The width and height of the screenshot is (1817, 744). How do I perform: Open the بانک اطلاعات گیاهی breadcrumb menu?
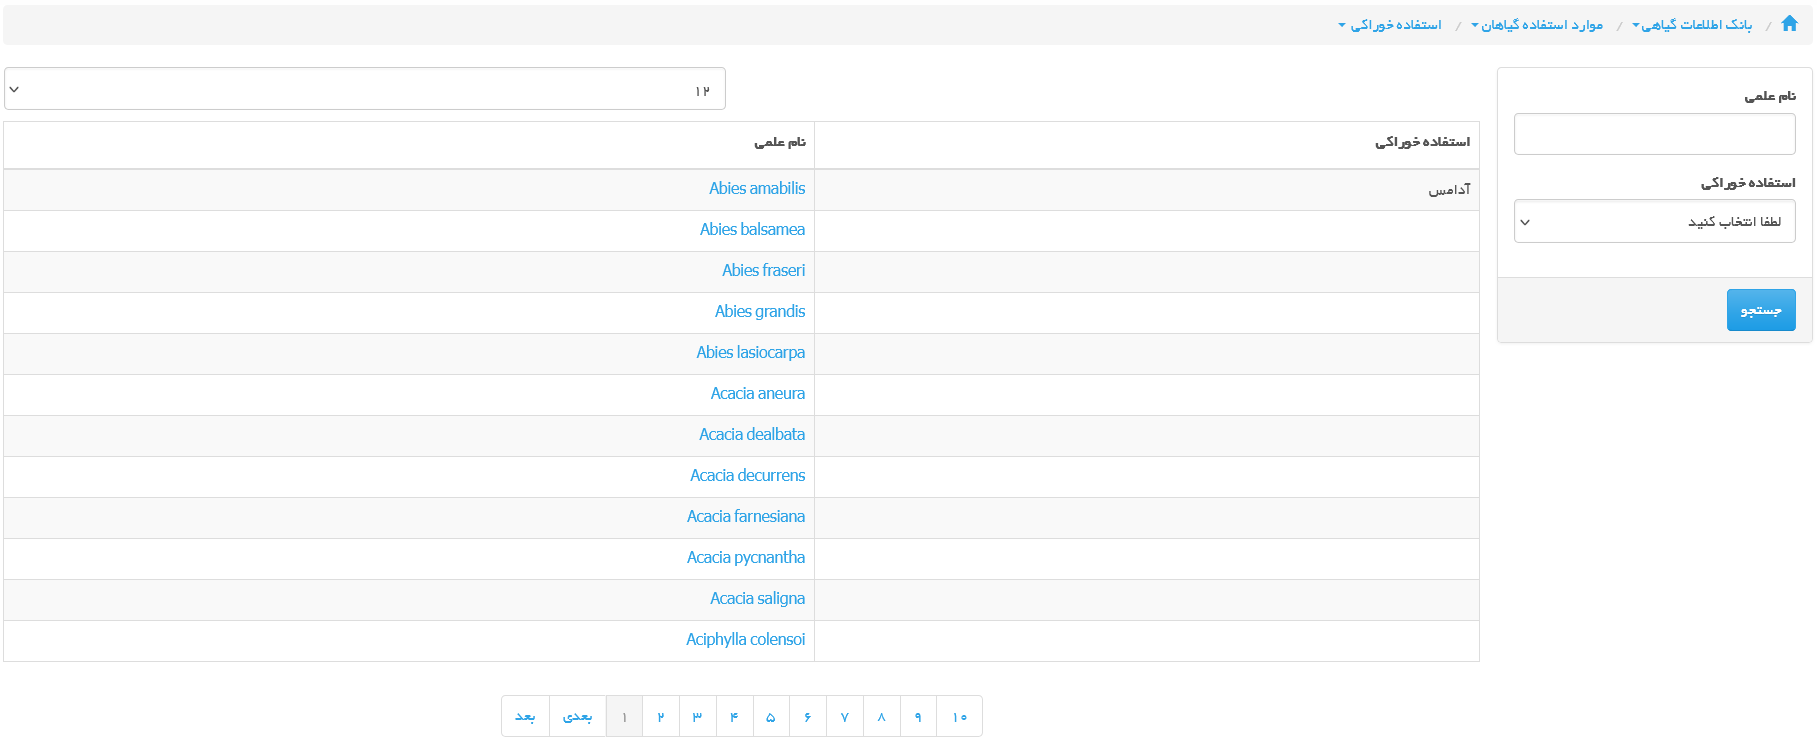click(1695, 25)
